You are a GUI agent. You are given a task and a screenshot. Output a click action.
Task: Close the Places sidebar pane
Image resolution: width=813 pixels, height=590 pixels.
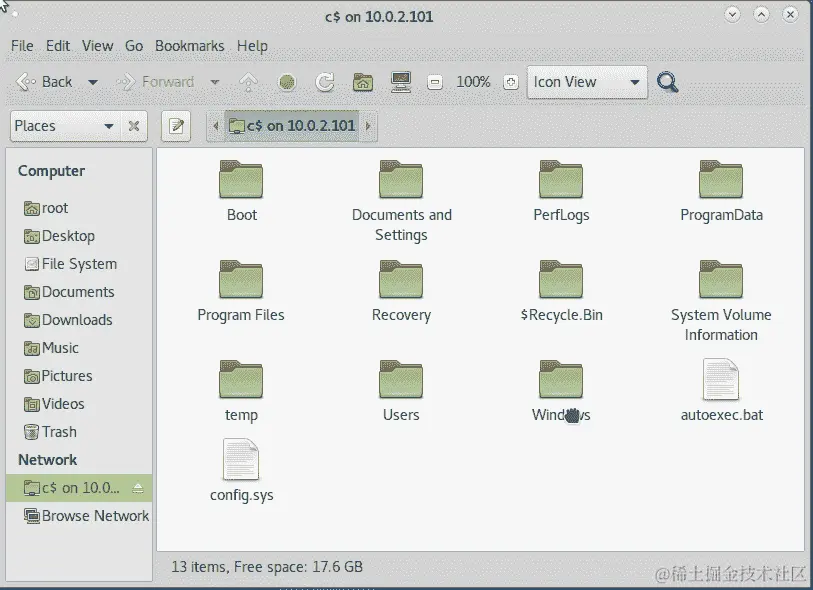click(x=134, y=126)
